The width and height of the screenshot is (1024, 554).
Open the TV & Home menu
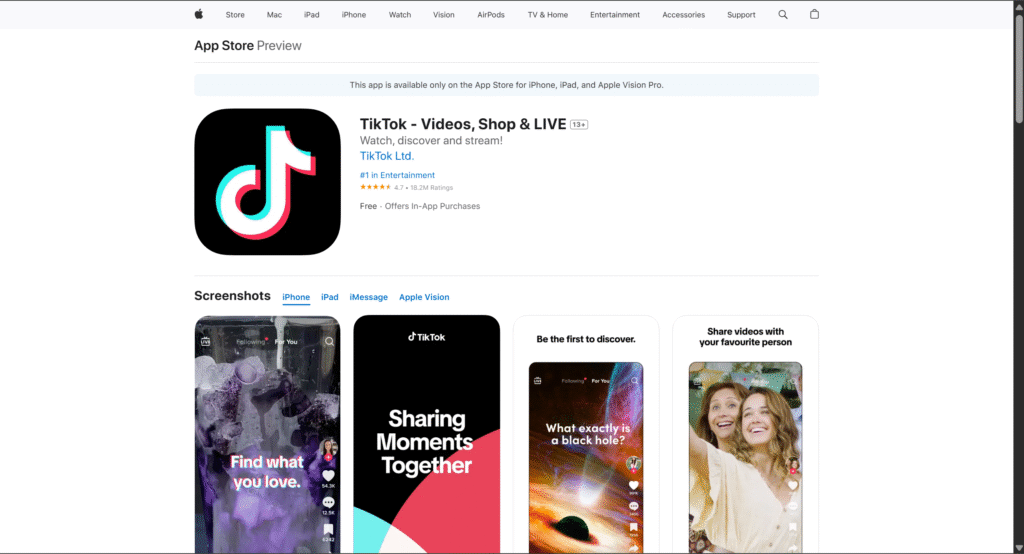548,15
